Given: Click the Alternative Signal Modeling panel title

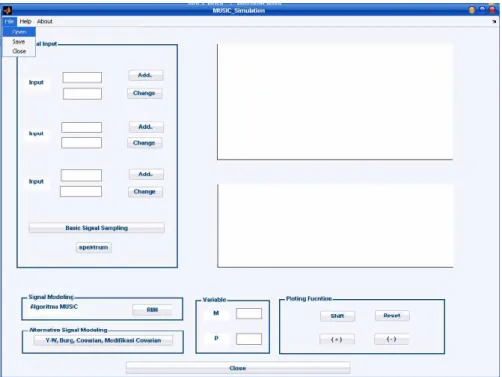Looking at the screenshot, I should click(x=68, y=330).
